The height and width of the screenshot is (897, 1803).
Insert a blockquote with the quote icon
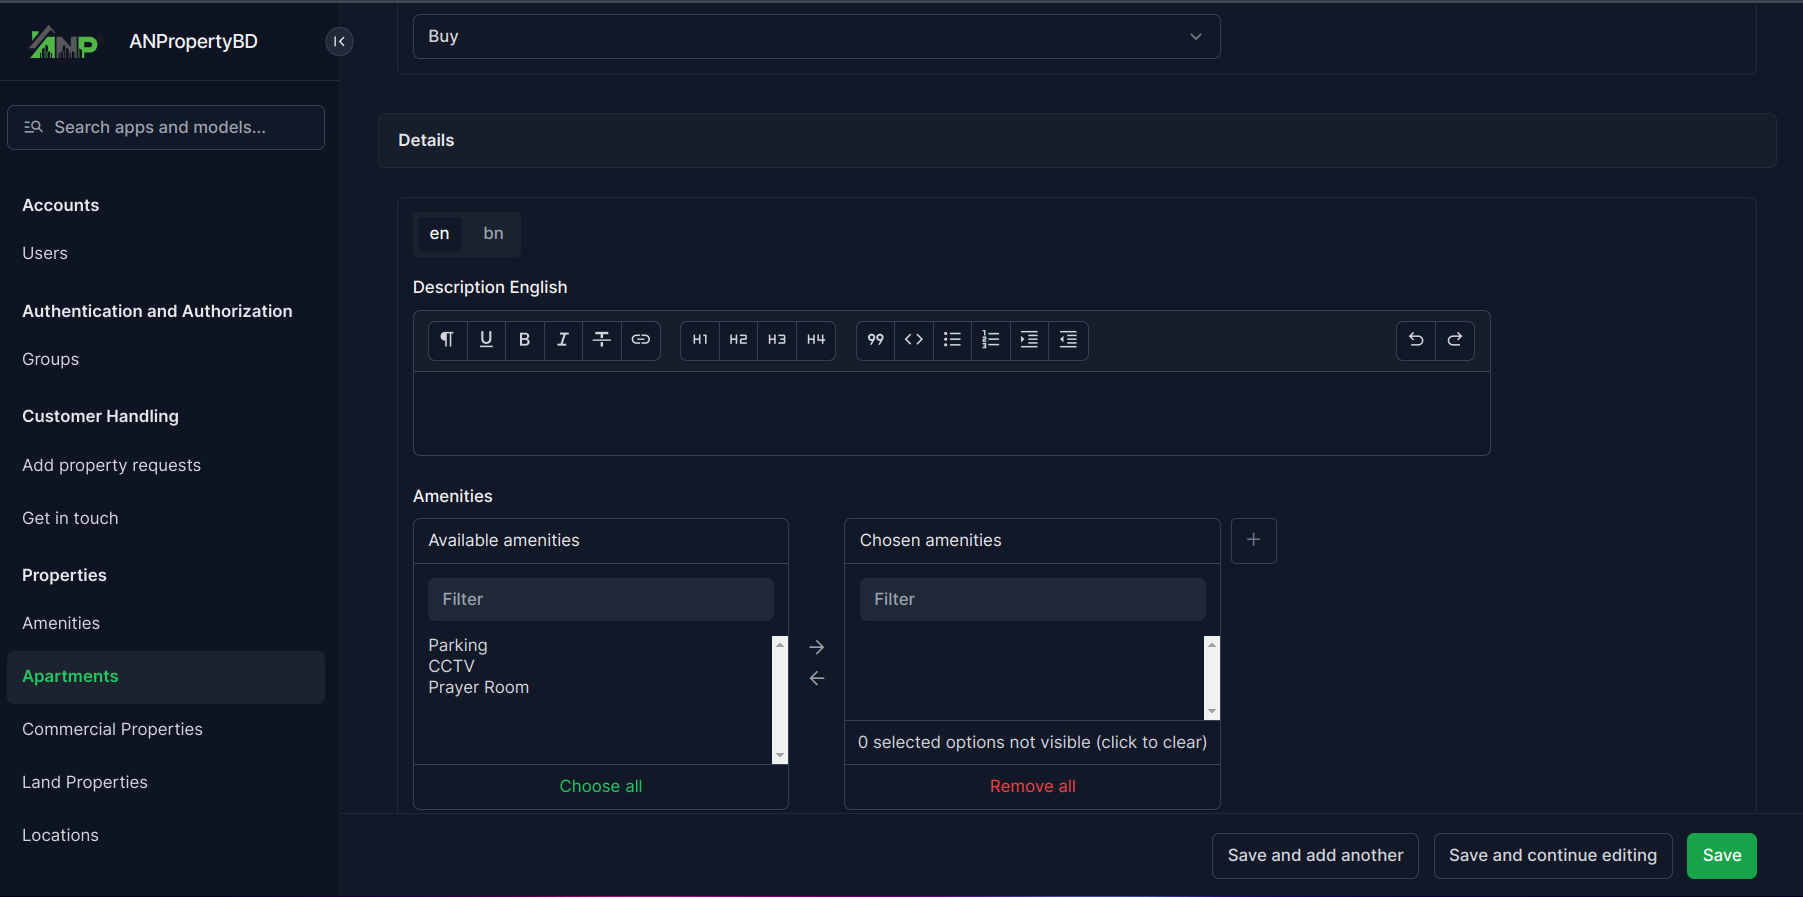pos(875,340)
